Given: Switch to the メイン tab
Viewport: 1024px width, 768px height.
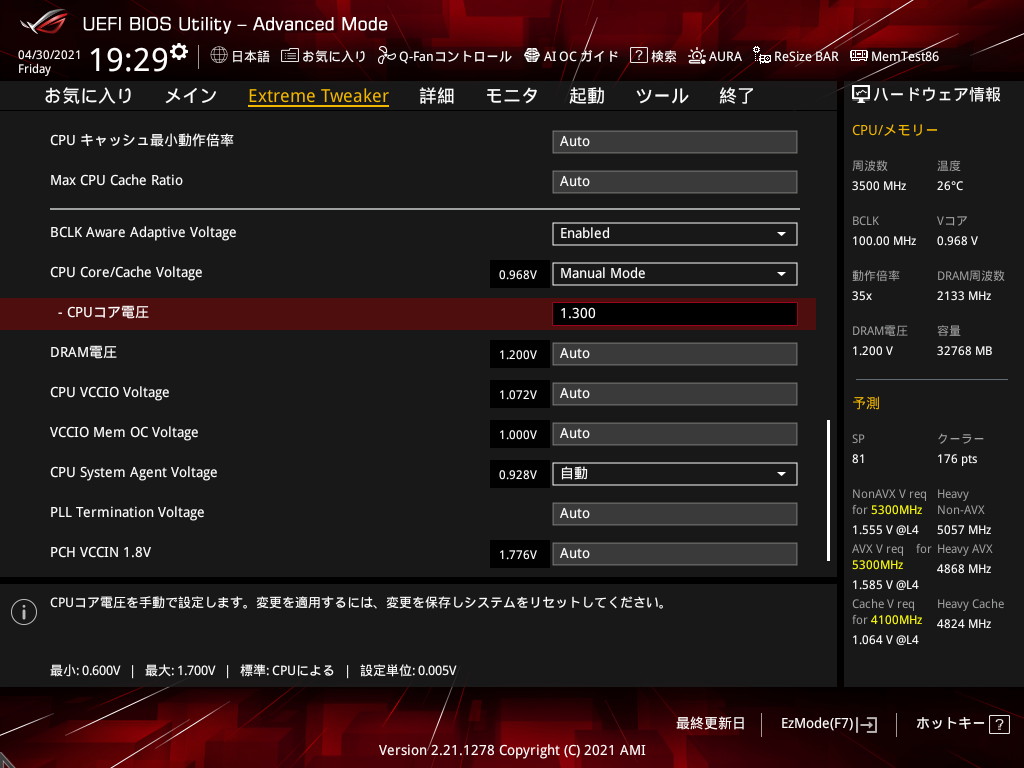Looking at the screenshot, I should (x=191, y=96).
